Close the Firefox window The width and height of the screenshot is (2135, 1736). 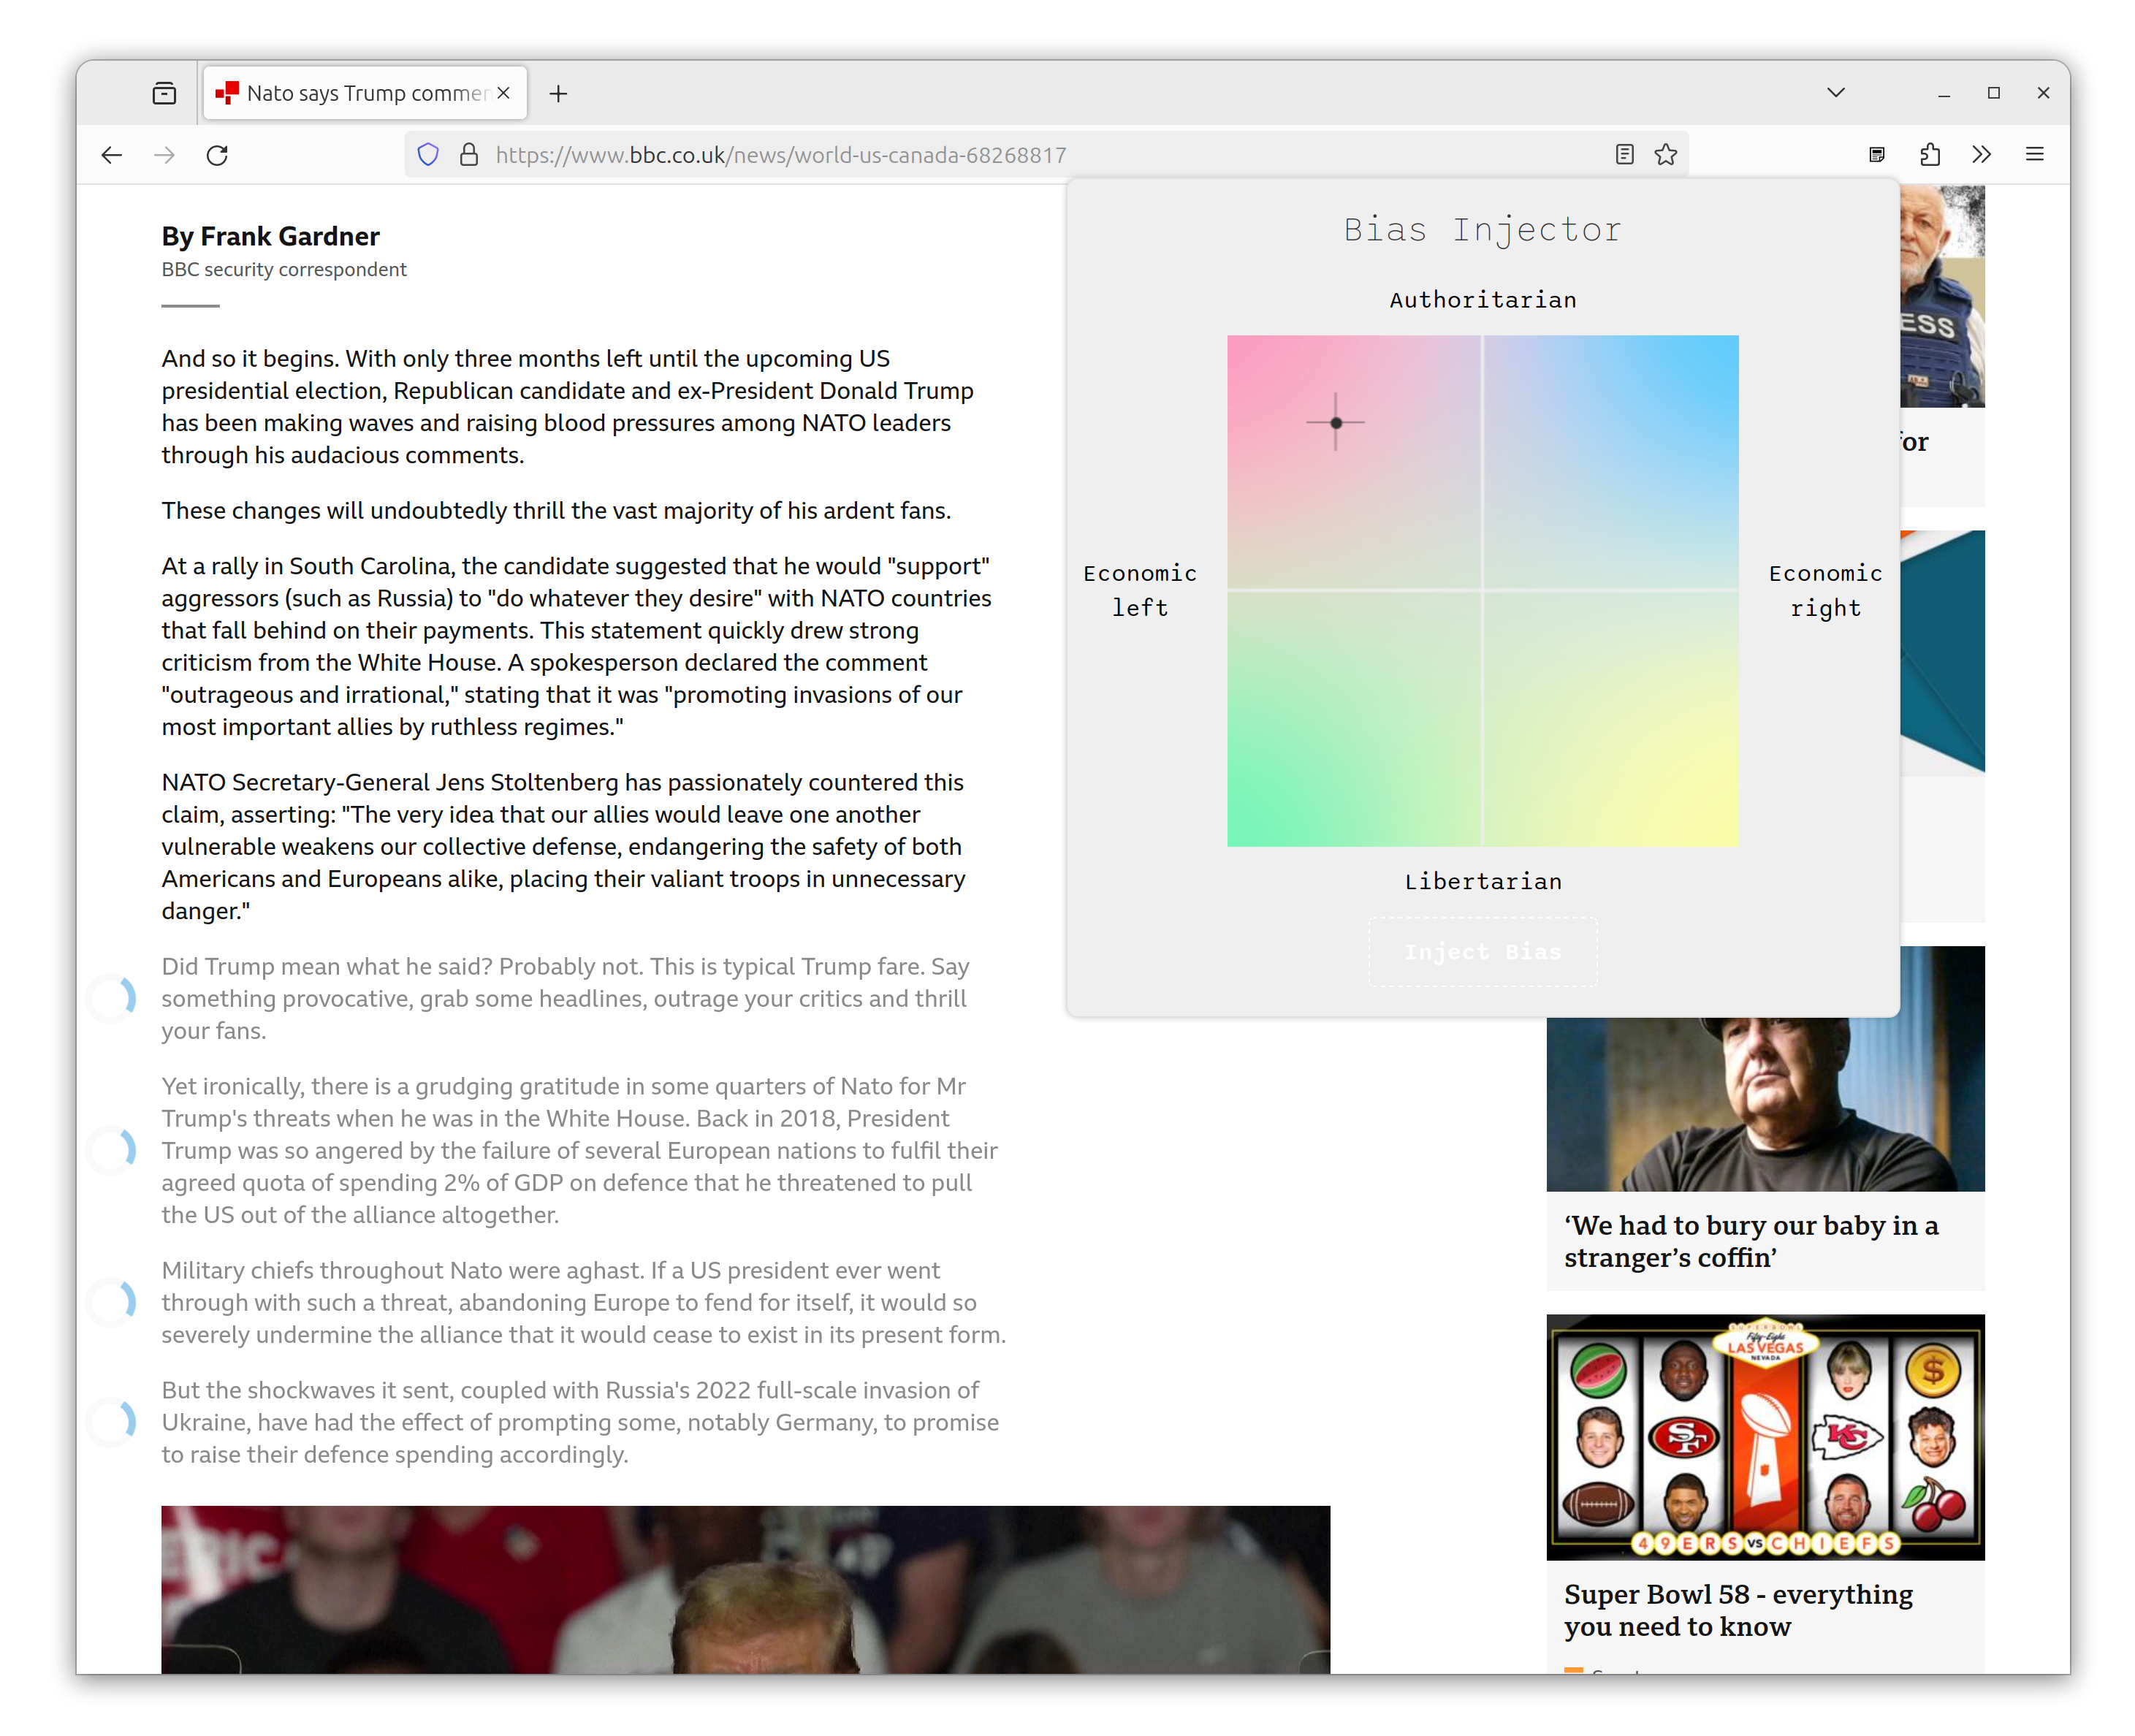(x=2043, y=93)
